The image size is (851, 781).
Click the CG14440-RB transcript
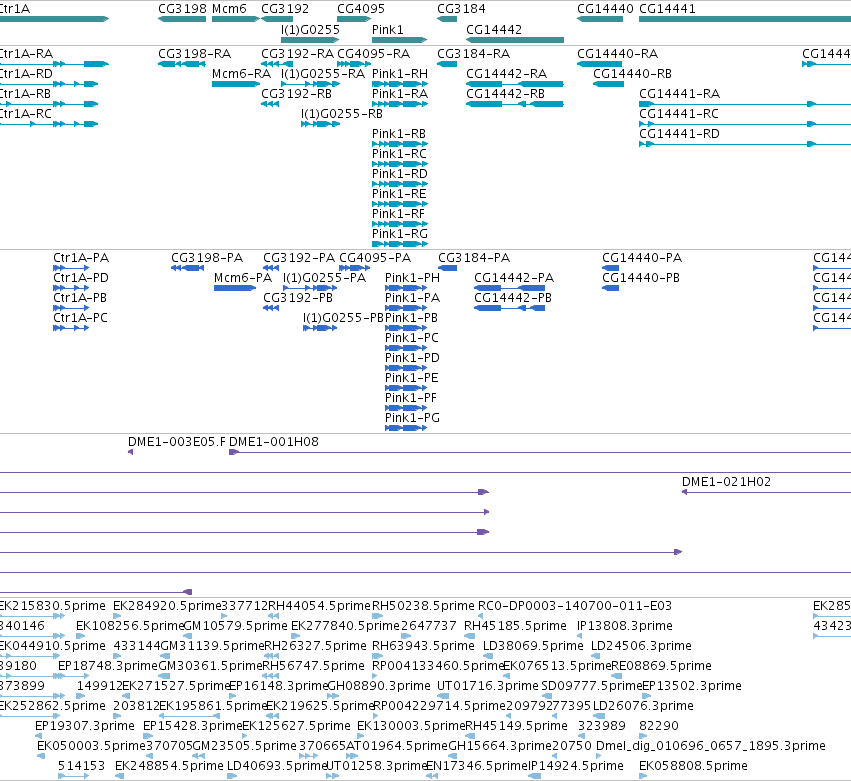[608, 84]
